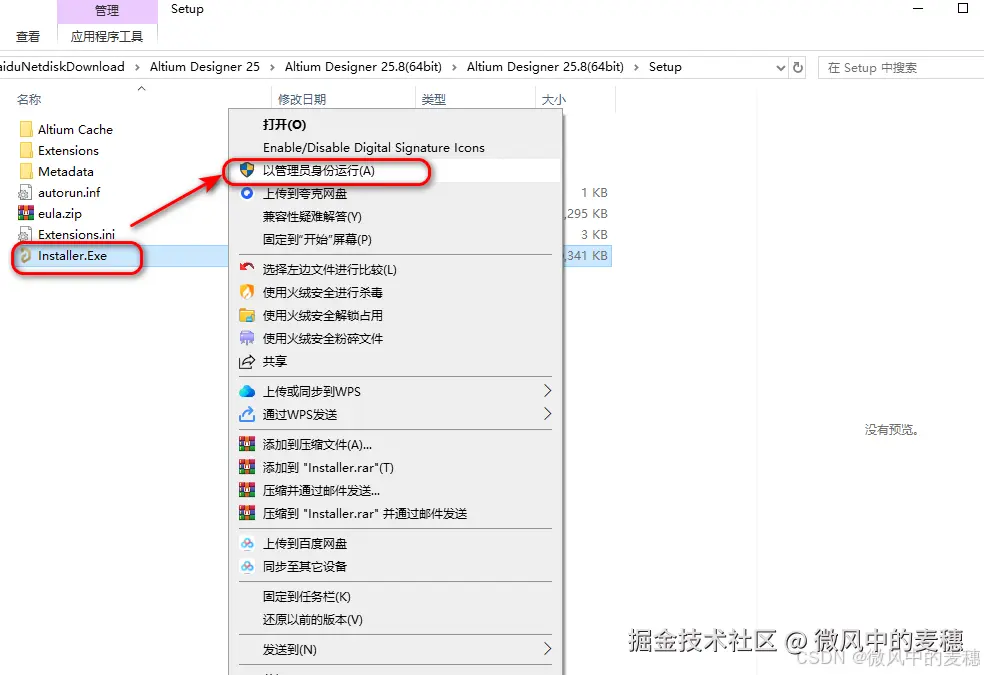Click the red compare-files arrow icon

click(247, 269)
